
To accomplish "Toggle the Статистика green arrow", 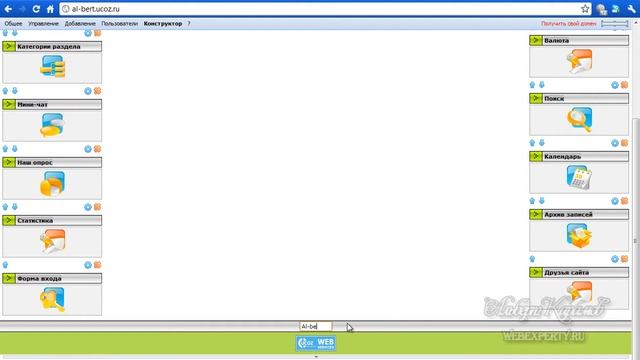I will point(9,220).
